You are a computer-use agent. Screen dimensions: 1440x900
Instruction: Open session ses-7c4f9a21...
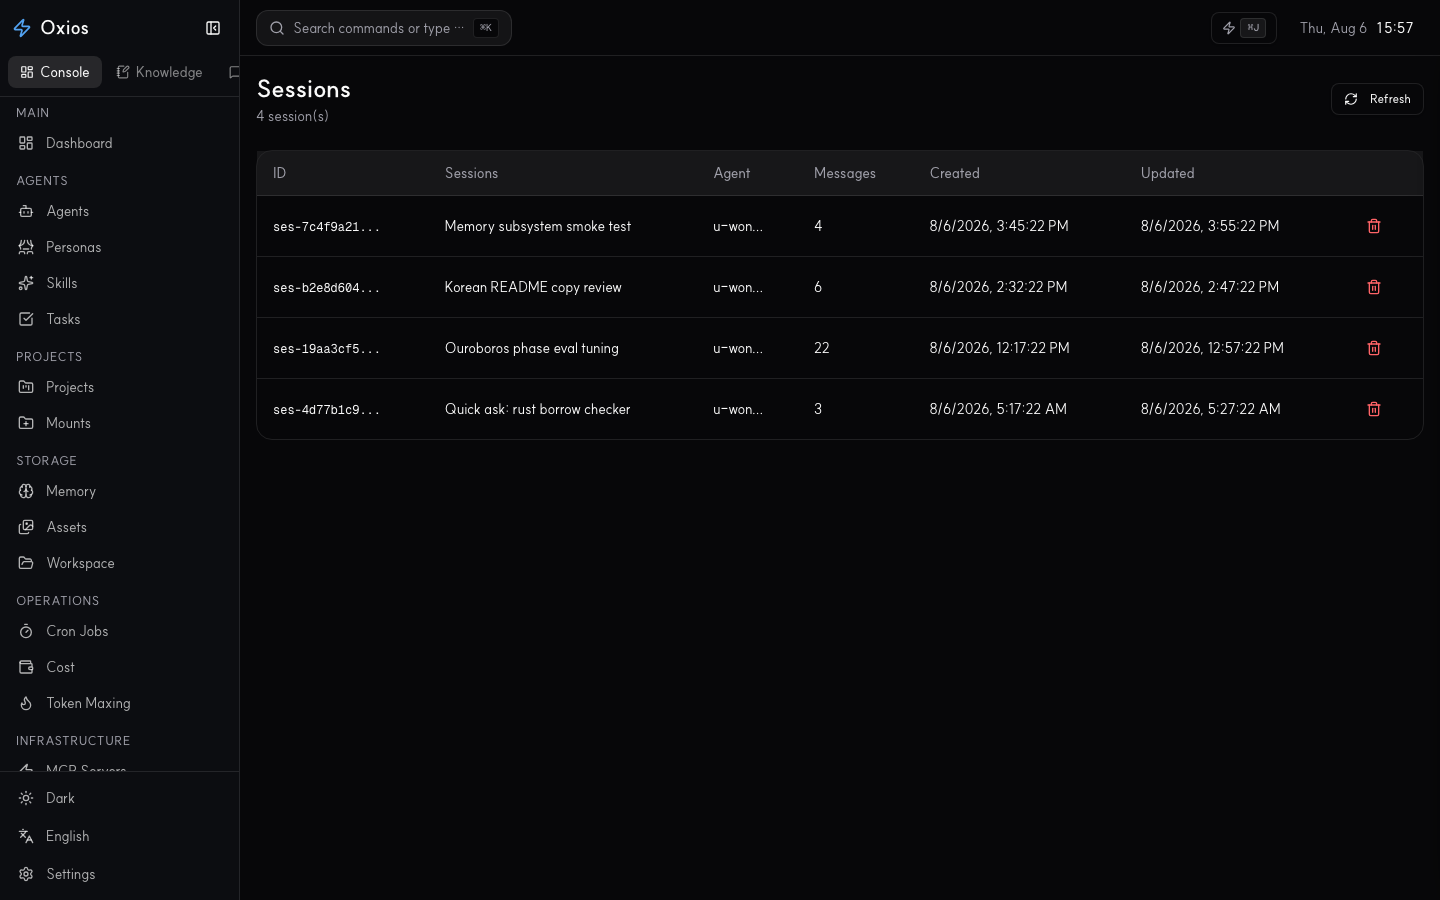(326, 227)
